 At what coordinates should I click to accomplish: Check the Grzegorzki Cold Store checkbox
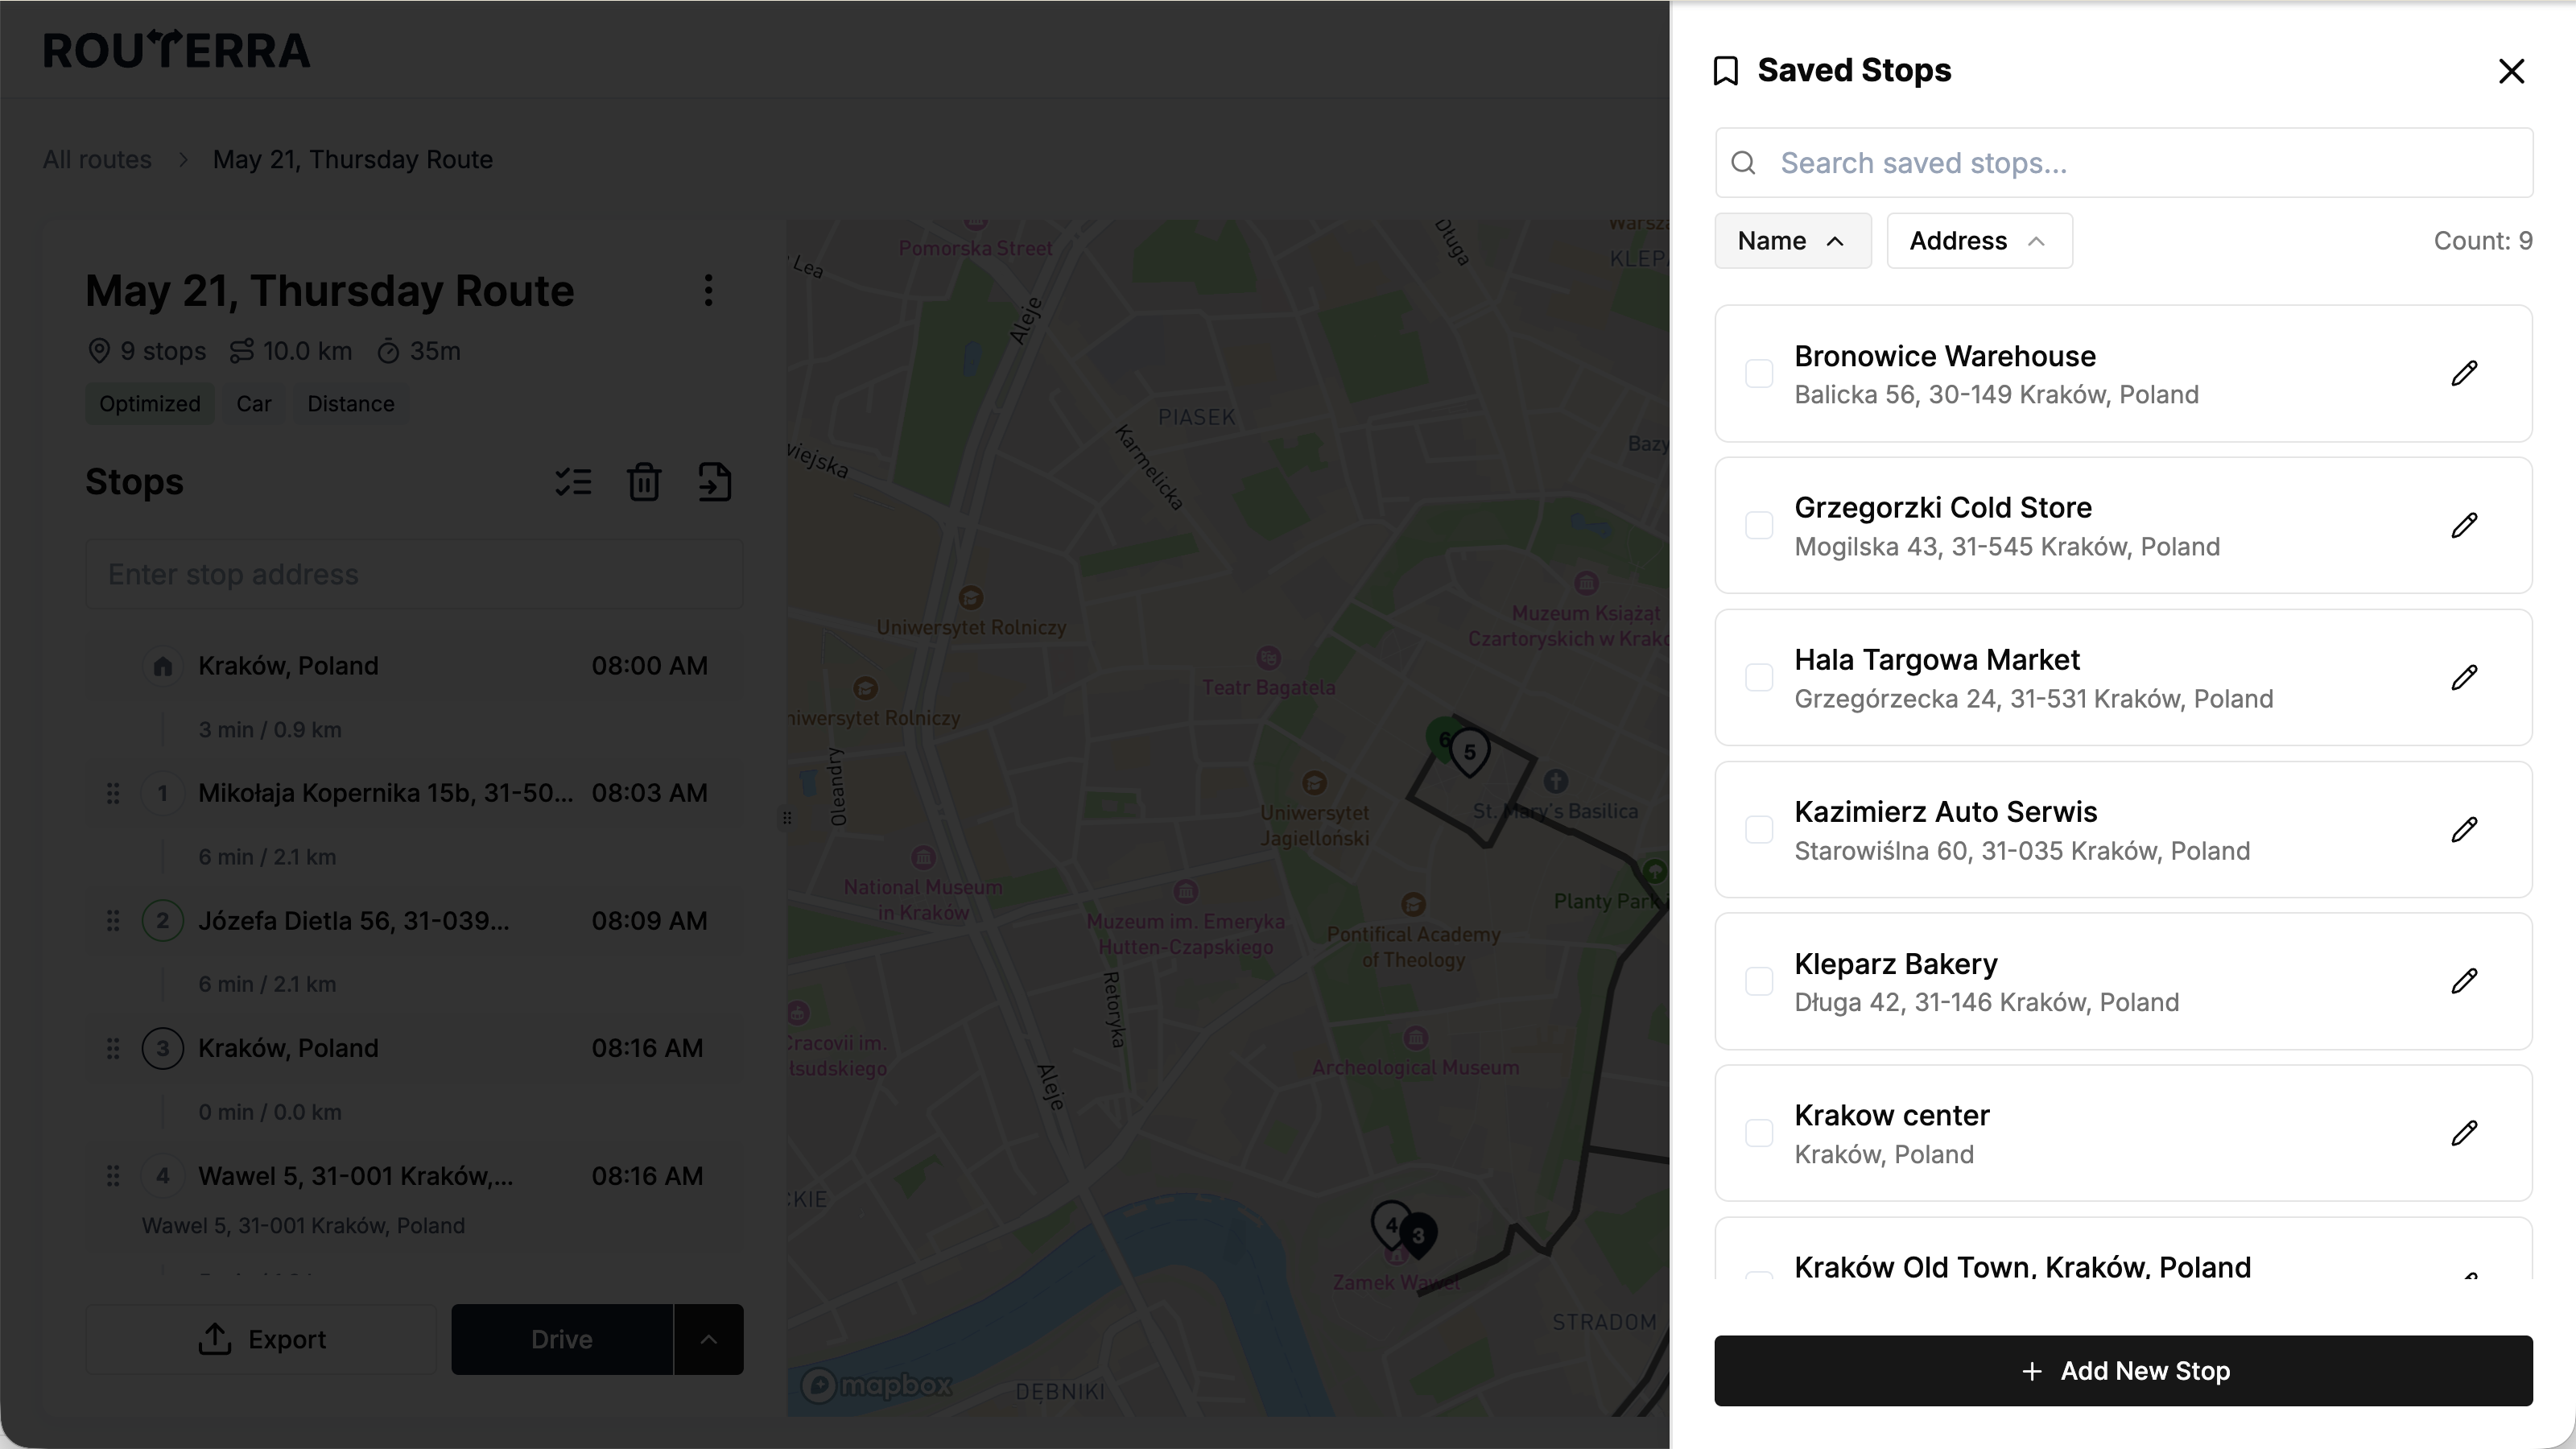point(1759,526)
